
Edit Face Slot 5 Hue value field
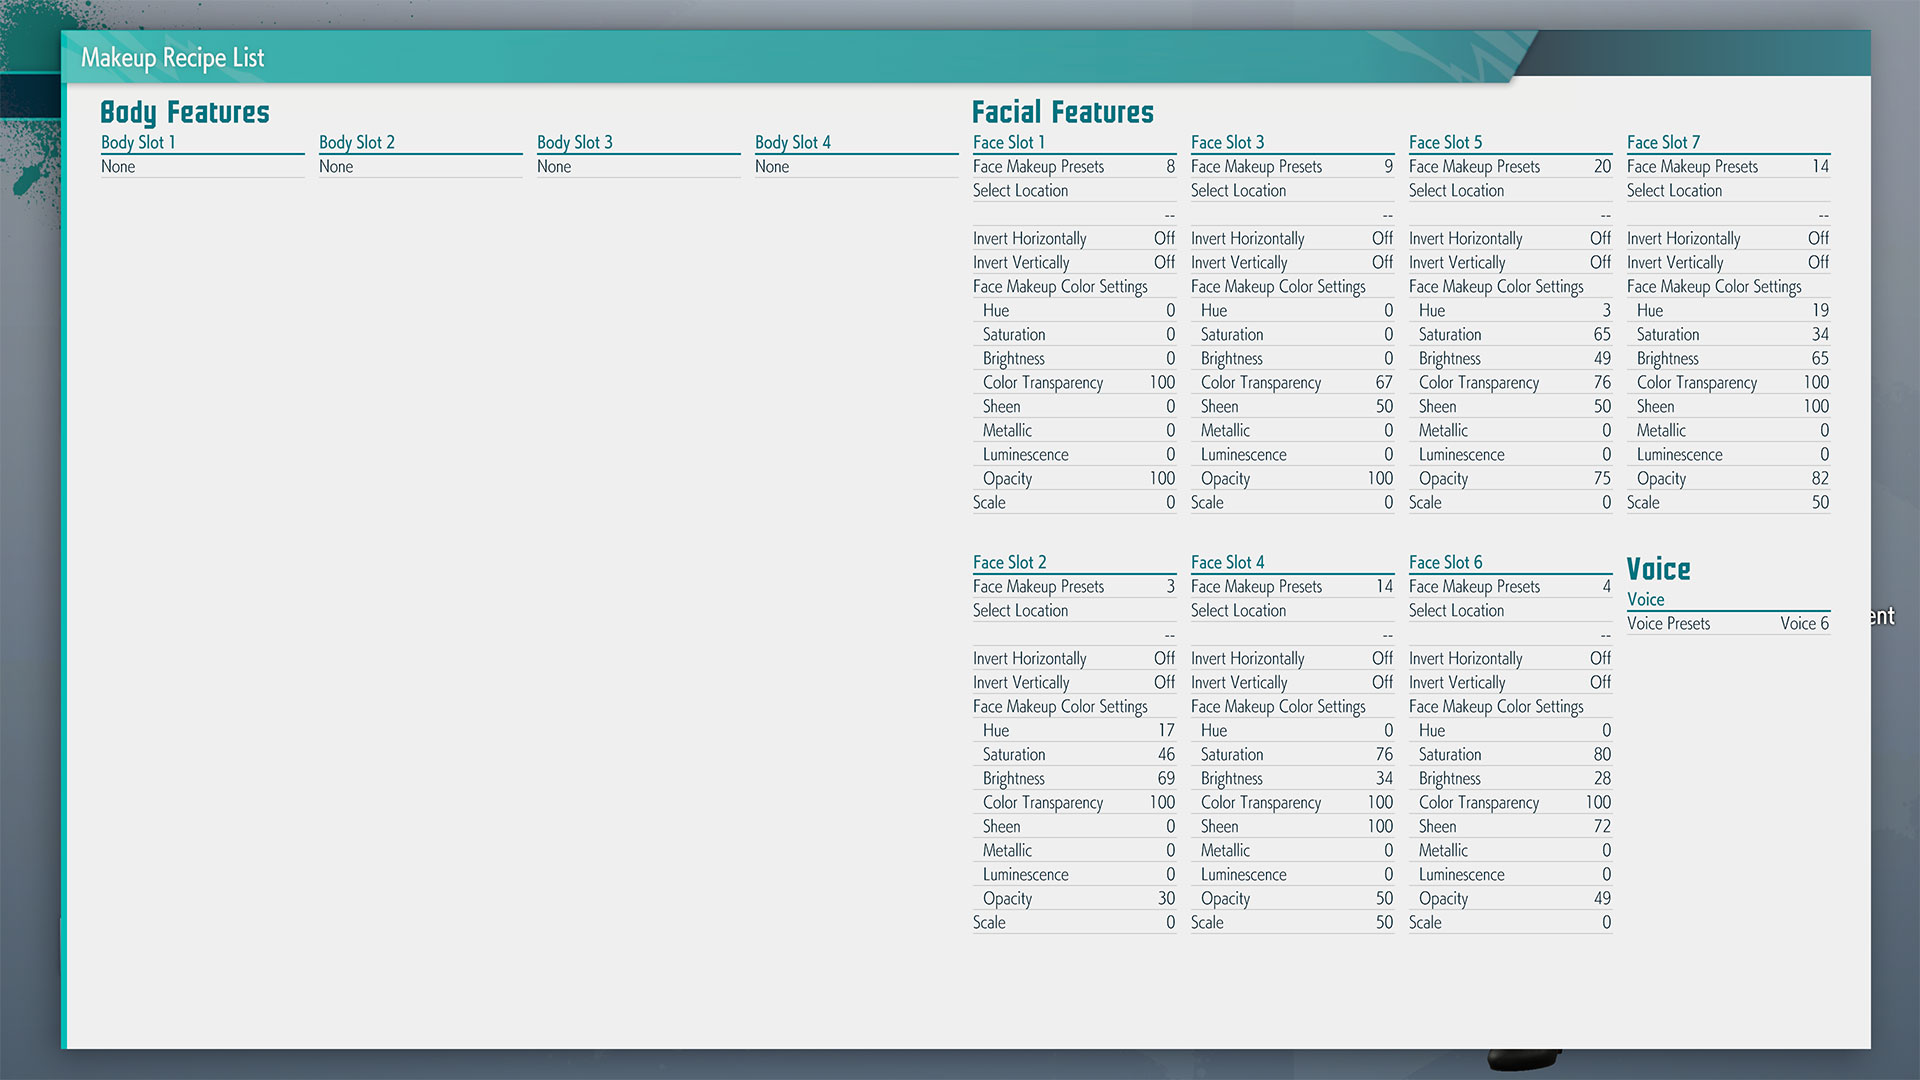click(x=1604, y=310)
